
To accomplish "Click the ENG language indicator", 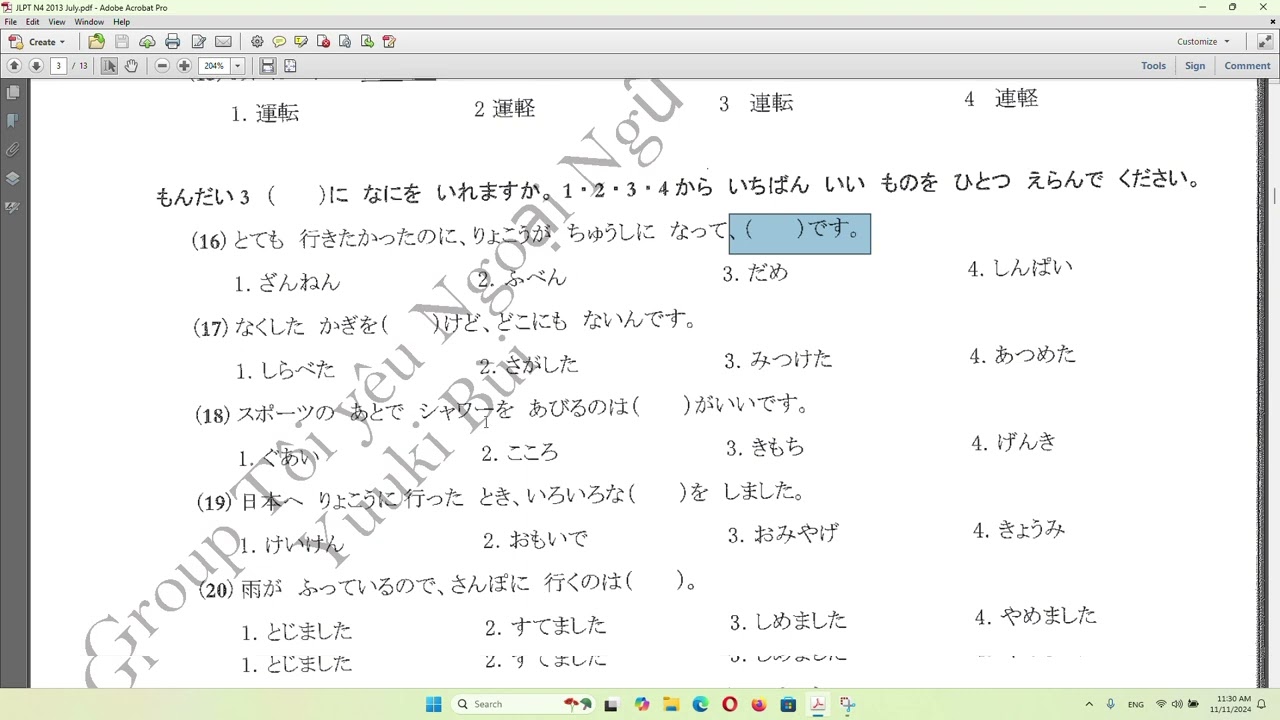I will point(1136,704).
